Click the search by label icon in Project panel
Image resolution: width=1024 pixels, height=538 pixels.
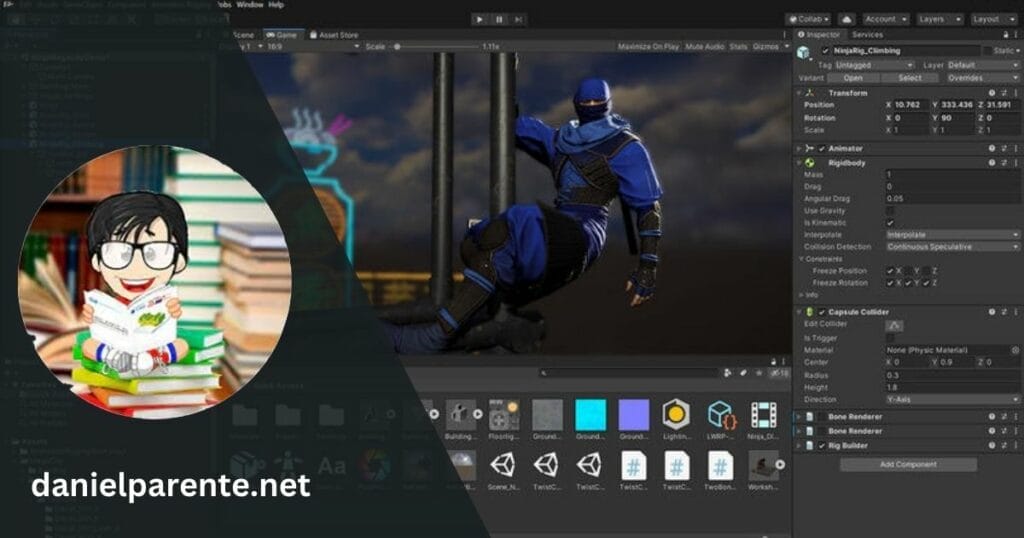(743, 373)
